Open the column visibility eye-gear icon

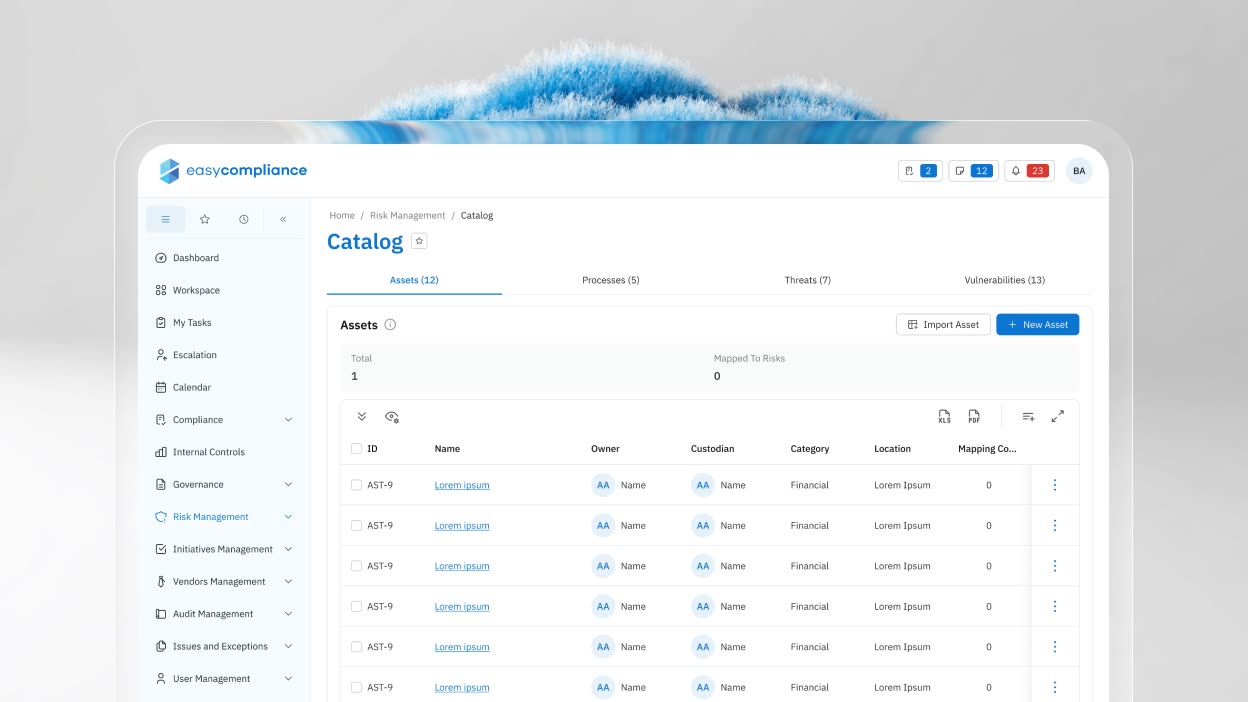pos(392,417)
